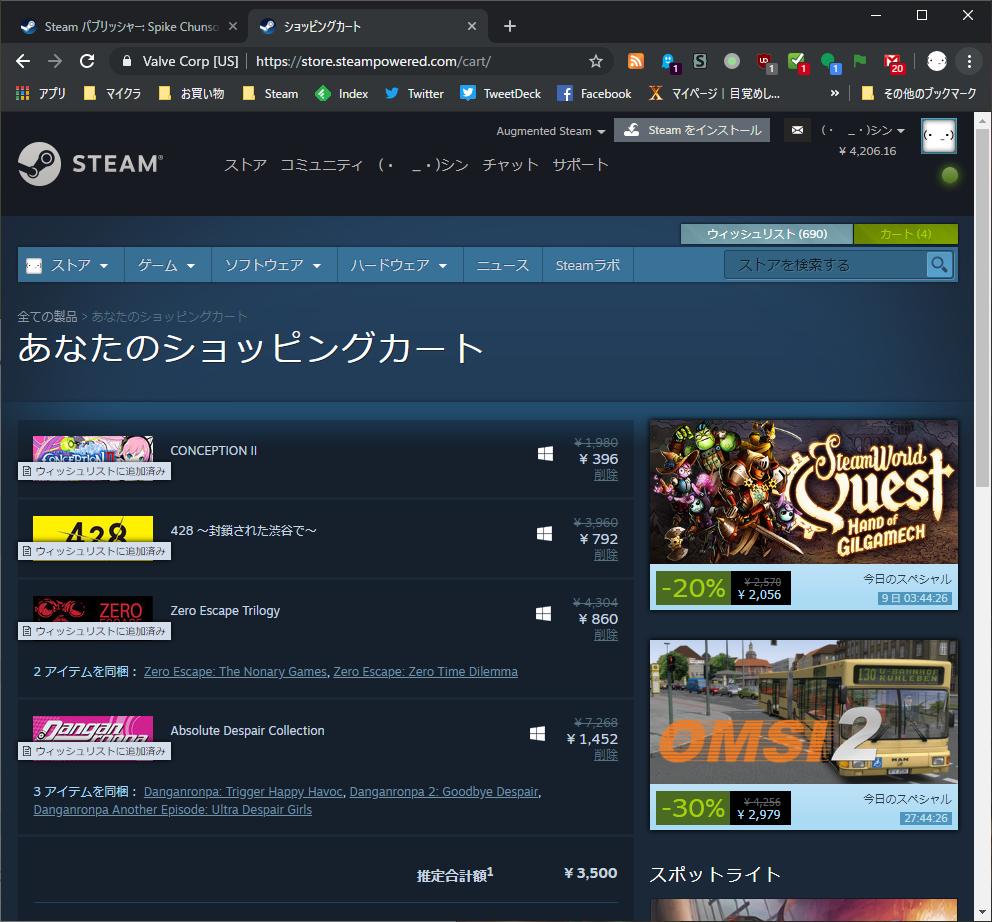Expand the Augmented Steam dropdown
Screen dimensions: 992x922
[550, 131]
